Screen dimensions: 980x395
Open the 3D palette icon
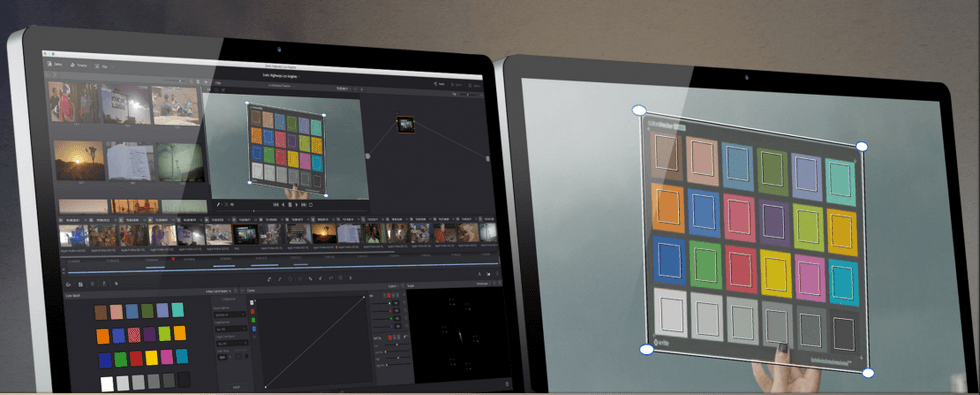340,279
